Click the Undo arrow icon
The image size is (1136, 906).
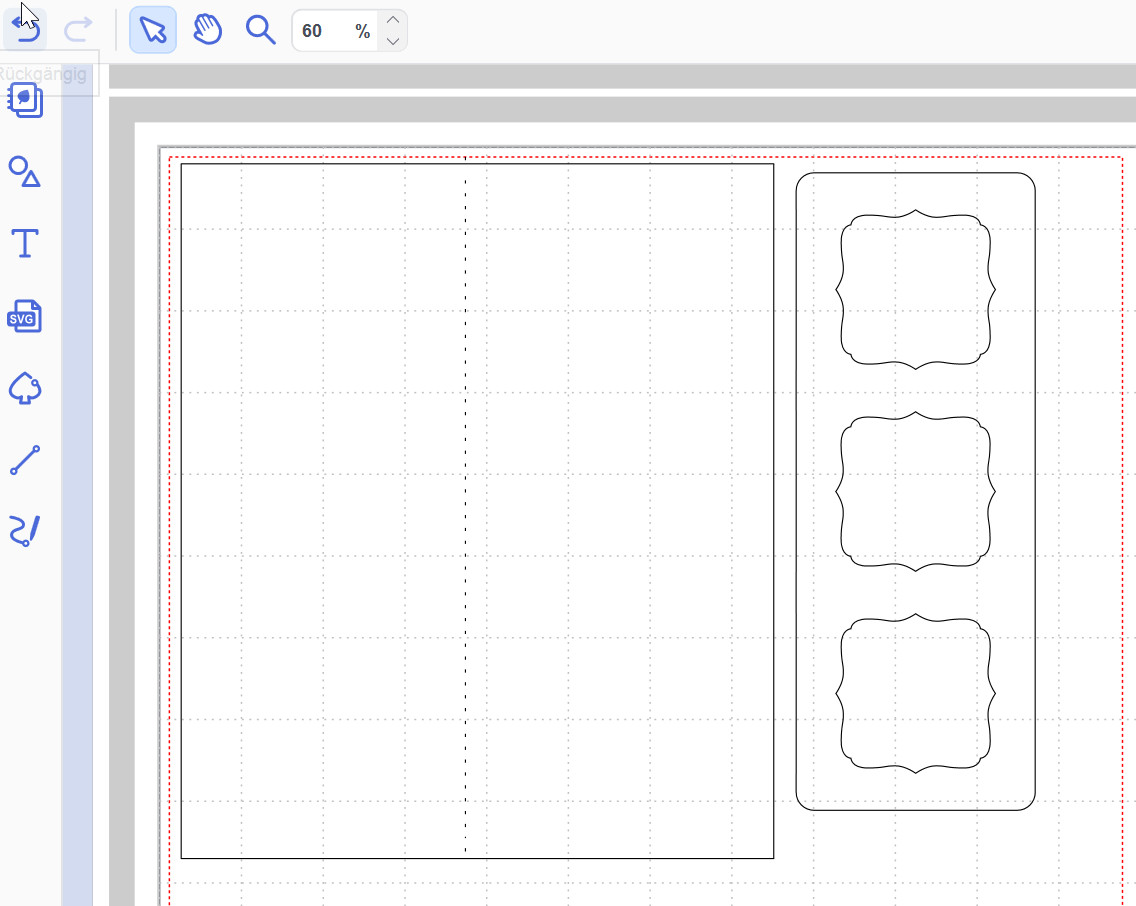pos(25,30)
